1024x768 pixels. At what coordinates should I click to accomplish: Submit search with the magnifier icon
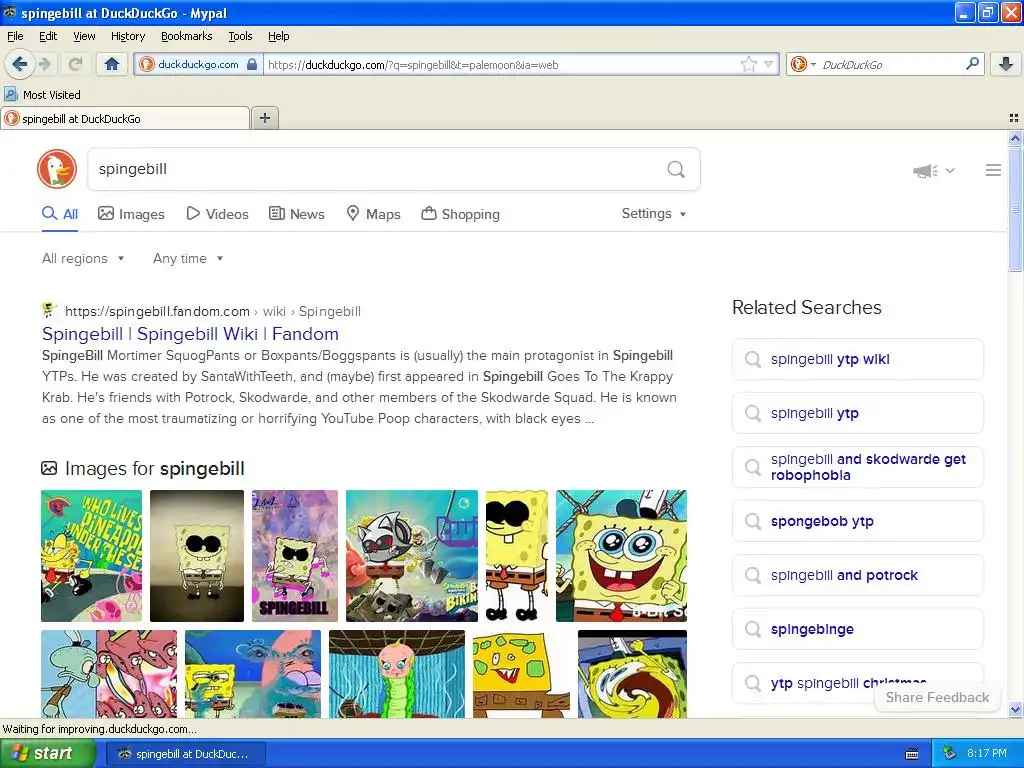[x=676, y=170]
